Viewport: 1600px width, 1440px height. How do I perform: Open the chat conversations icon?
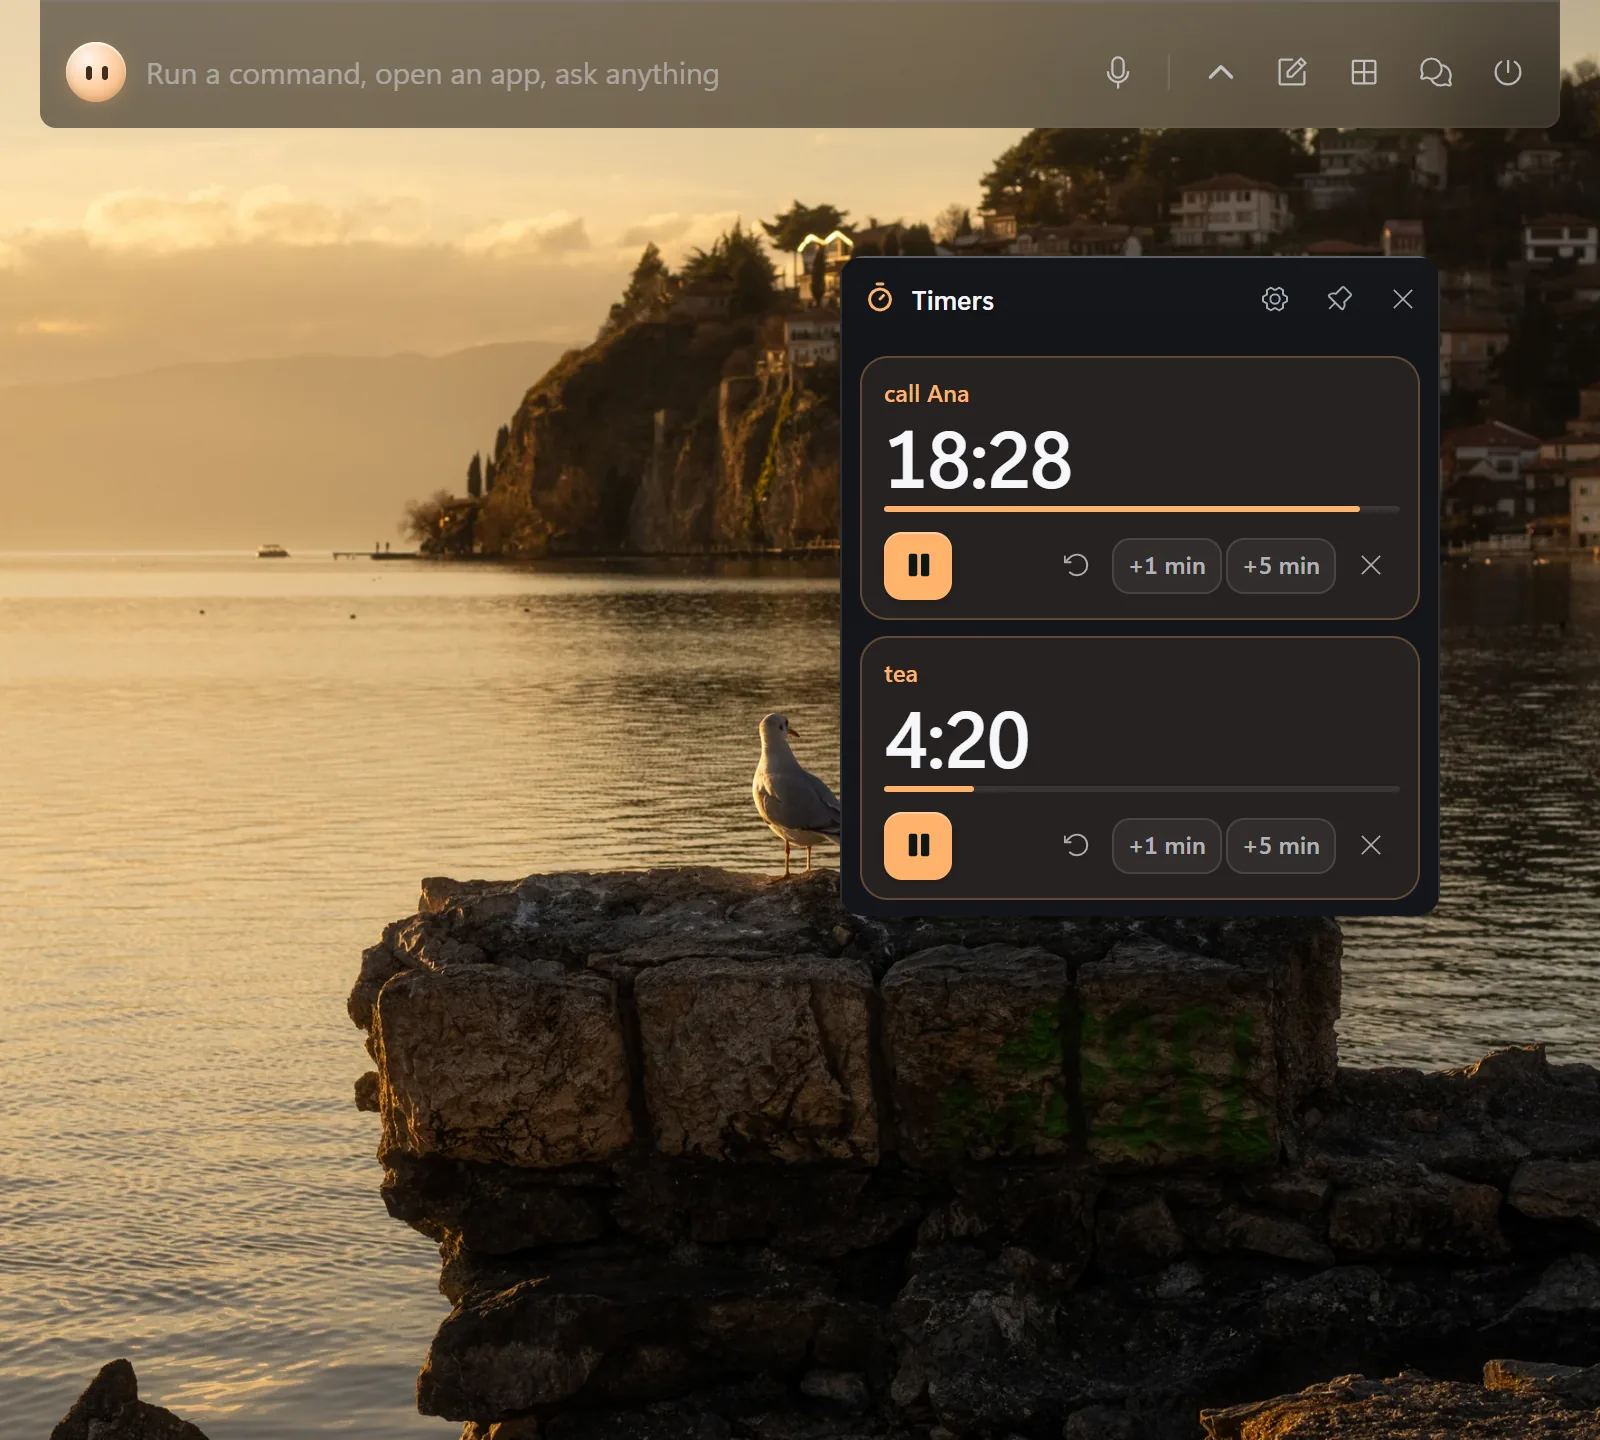(1436, 72)
